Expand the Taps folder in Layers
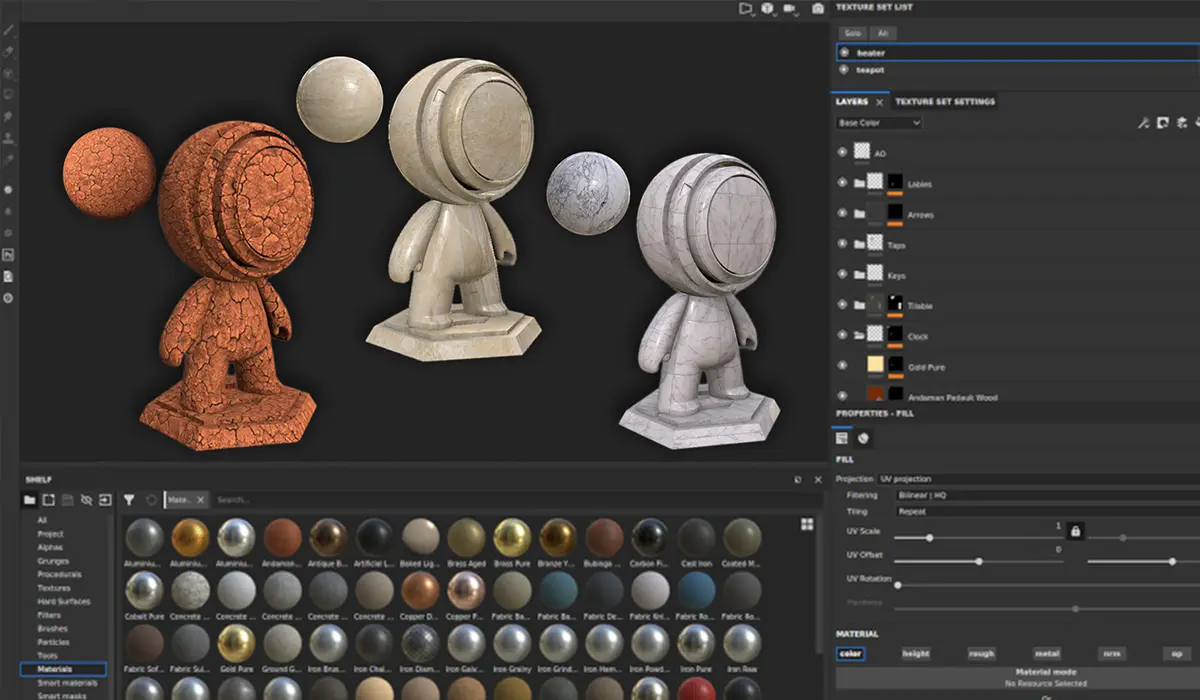Screen dimensions: 1200x700 [x=859, y=244]
